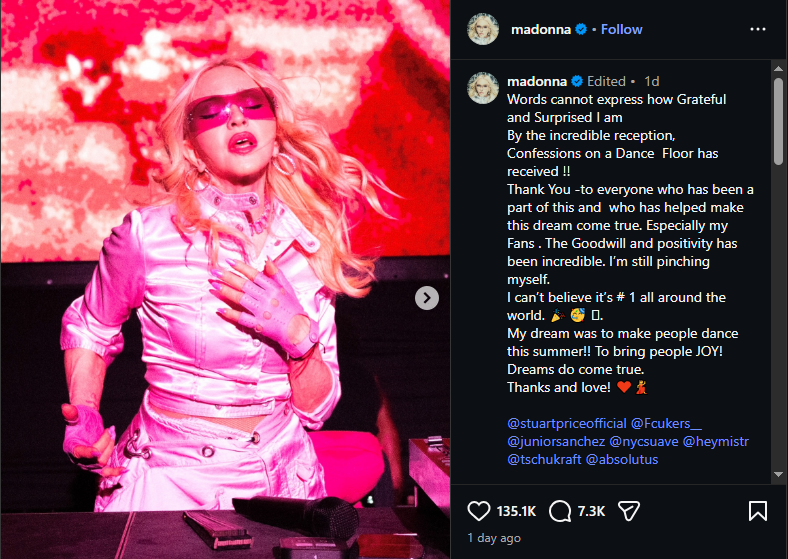This screenshot has height=559, width=788.
Task: View the 135.1K likes list
Action: [516, 511]
